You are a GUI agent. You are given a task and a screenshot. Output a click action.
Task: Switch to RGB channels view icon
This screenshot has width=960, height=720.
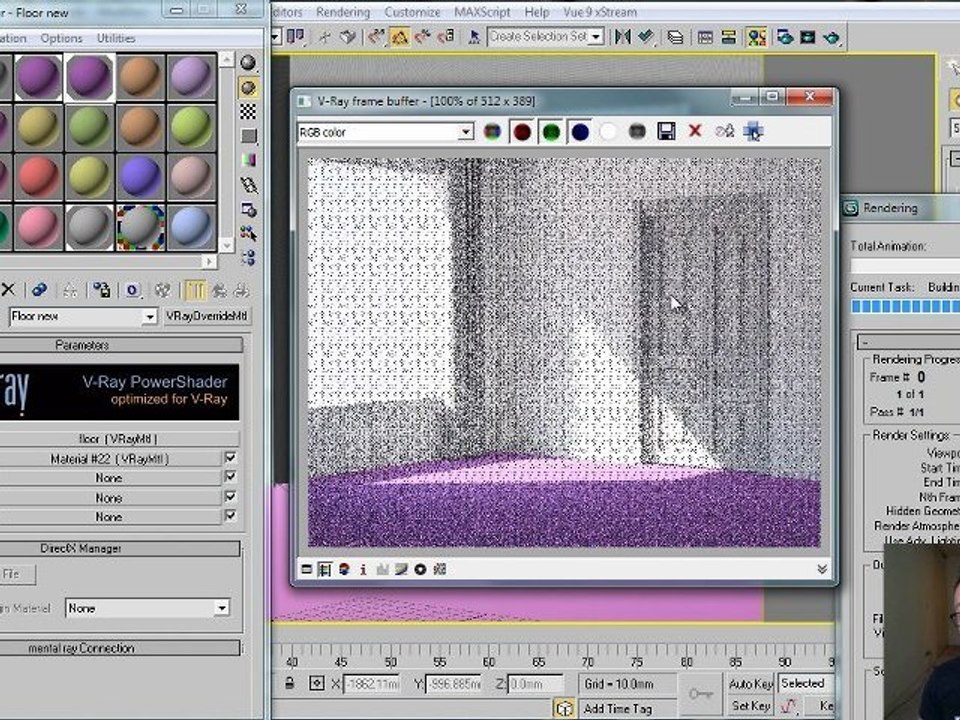click(x=493, y=132)
